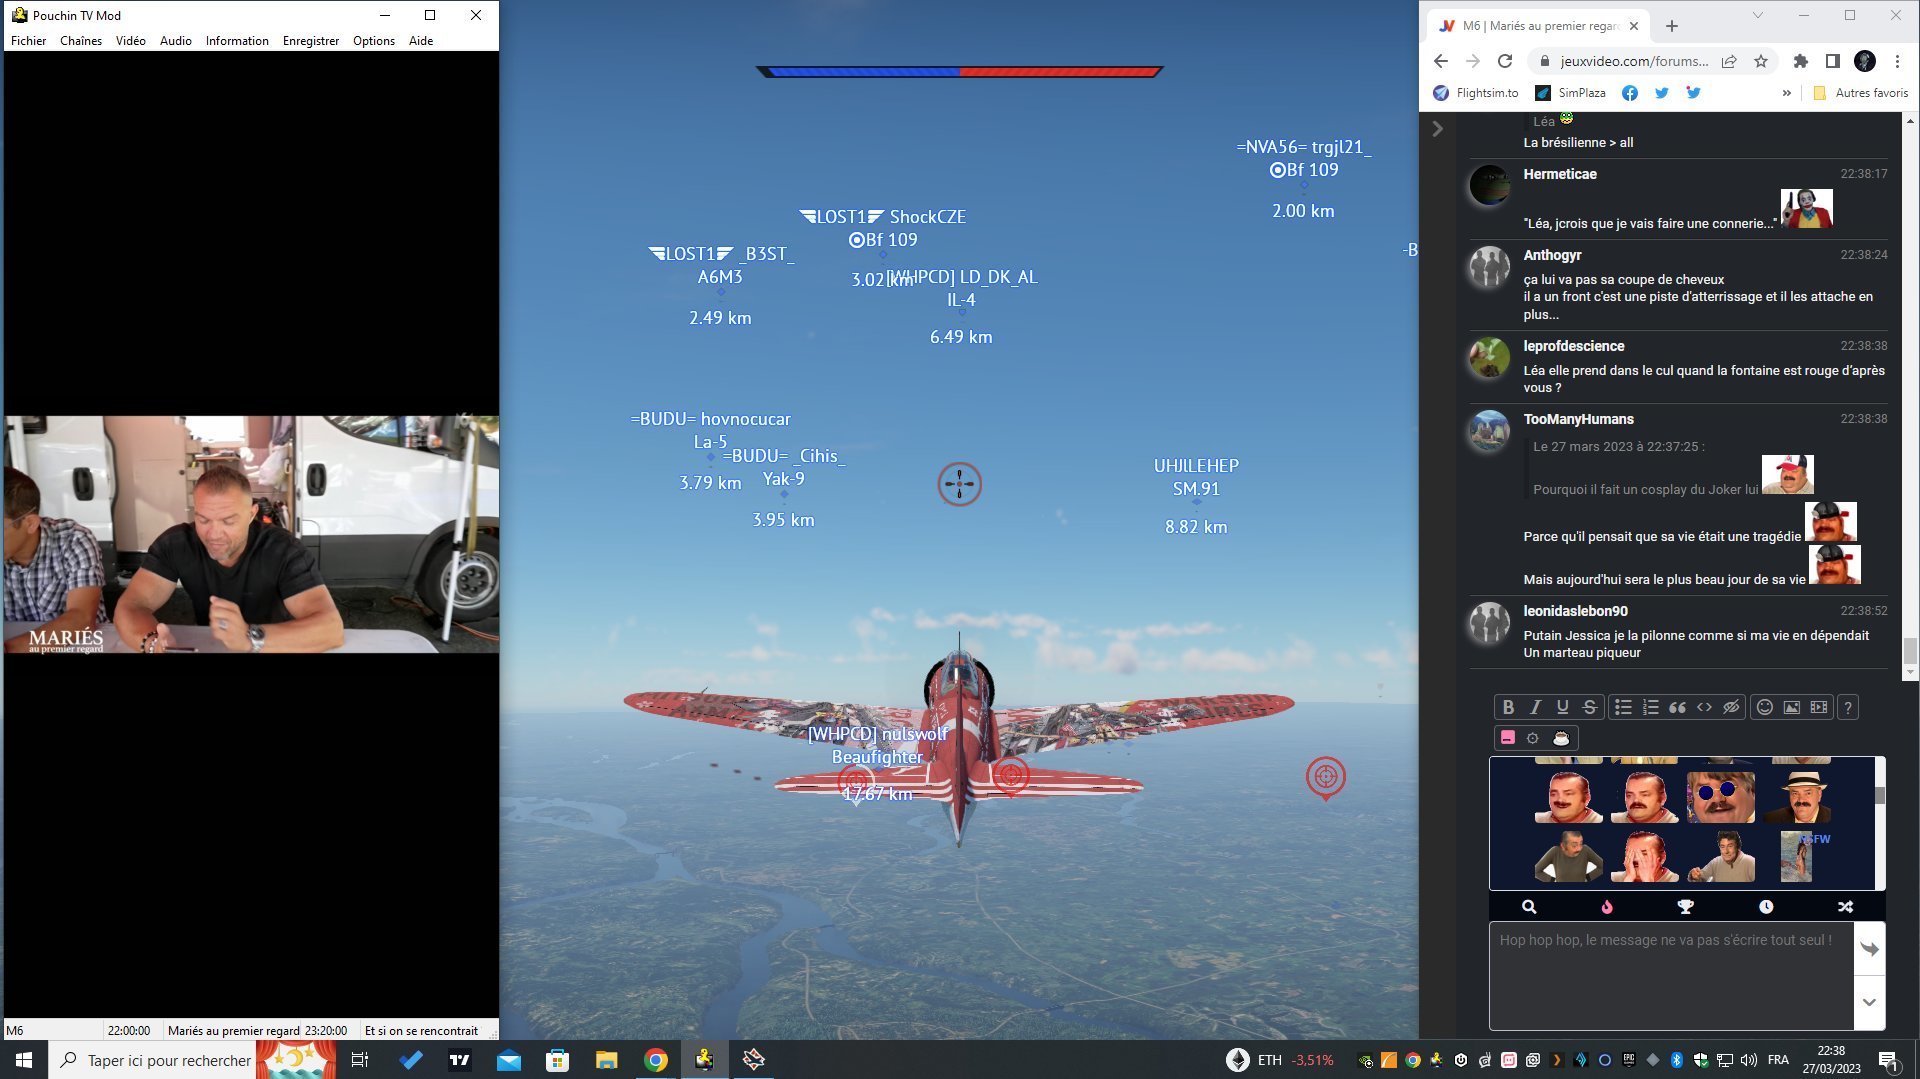Expand options with chevron below send button

pyautogui.click(x=1869, y=1002)
